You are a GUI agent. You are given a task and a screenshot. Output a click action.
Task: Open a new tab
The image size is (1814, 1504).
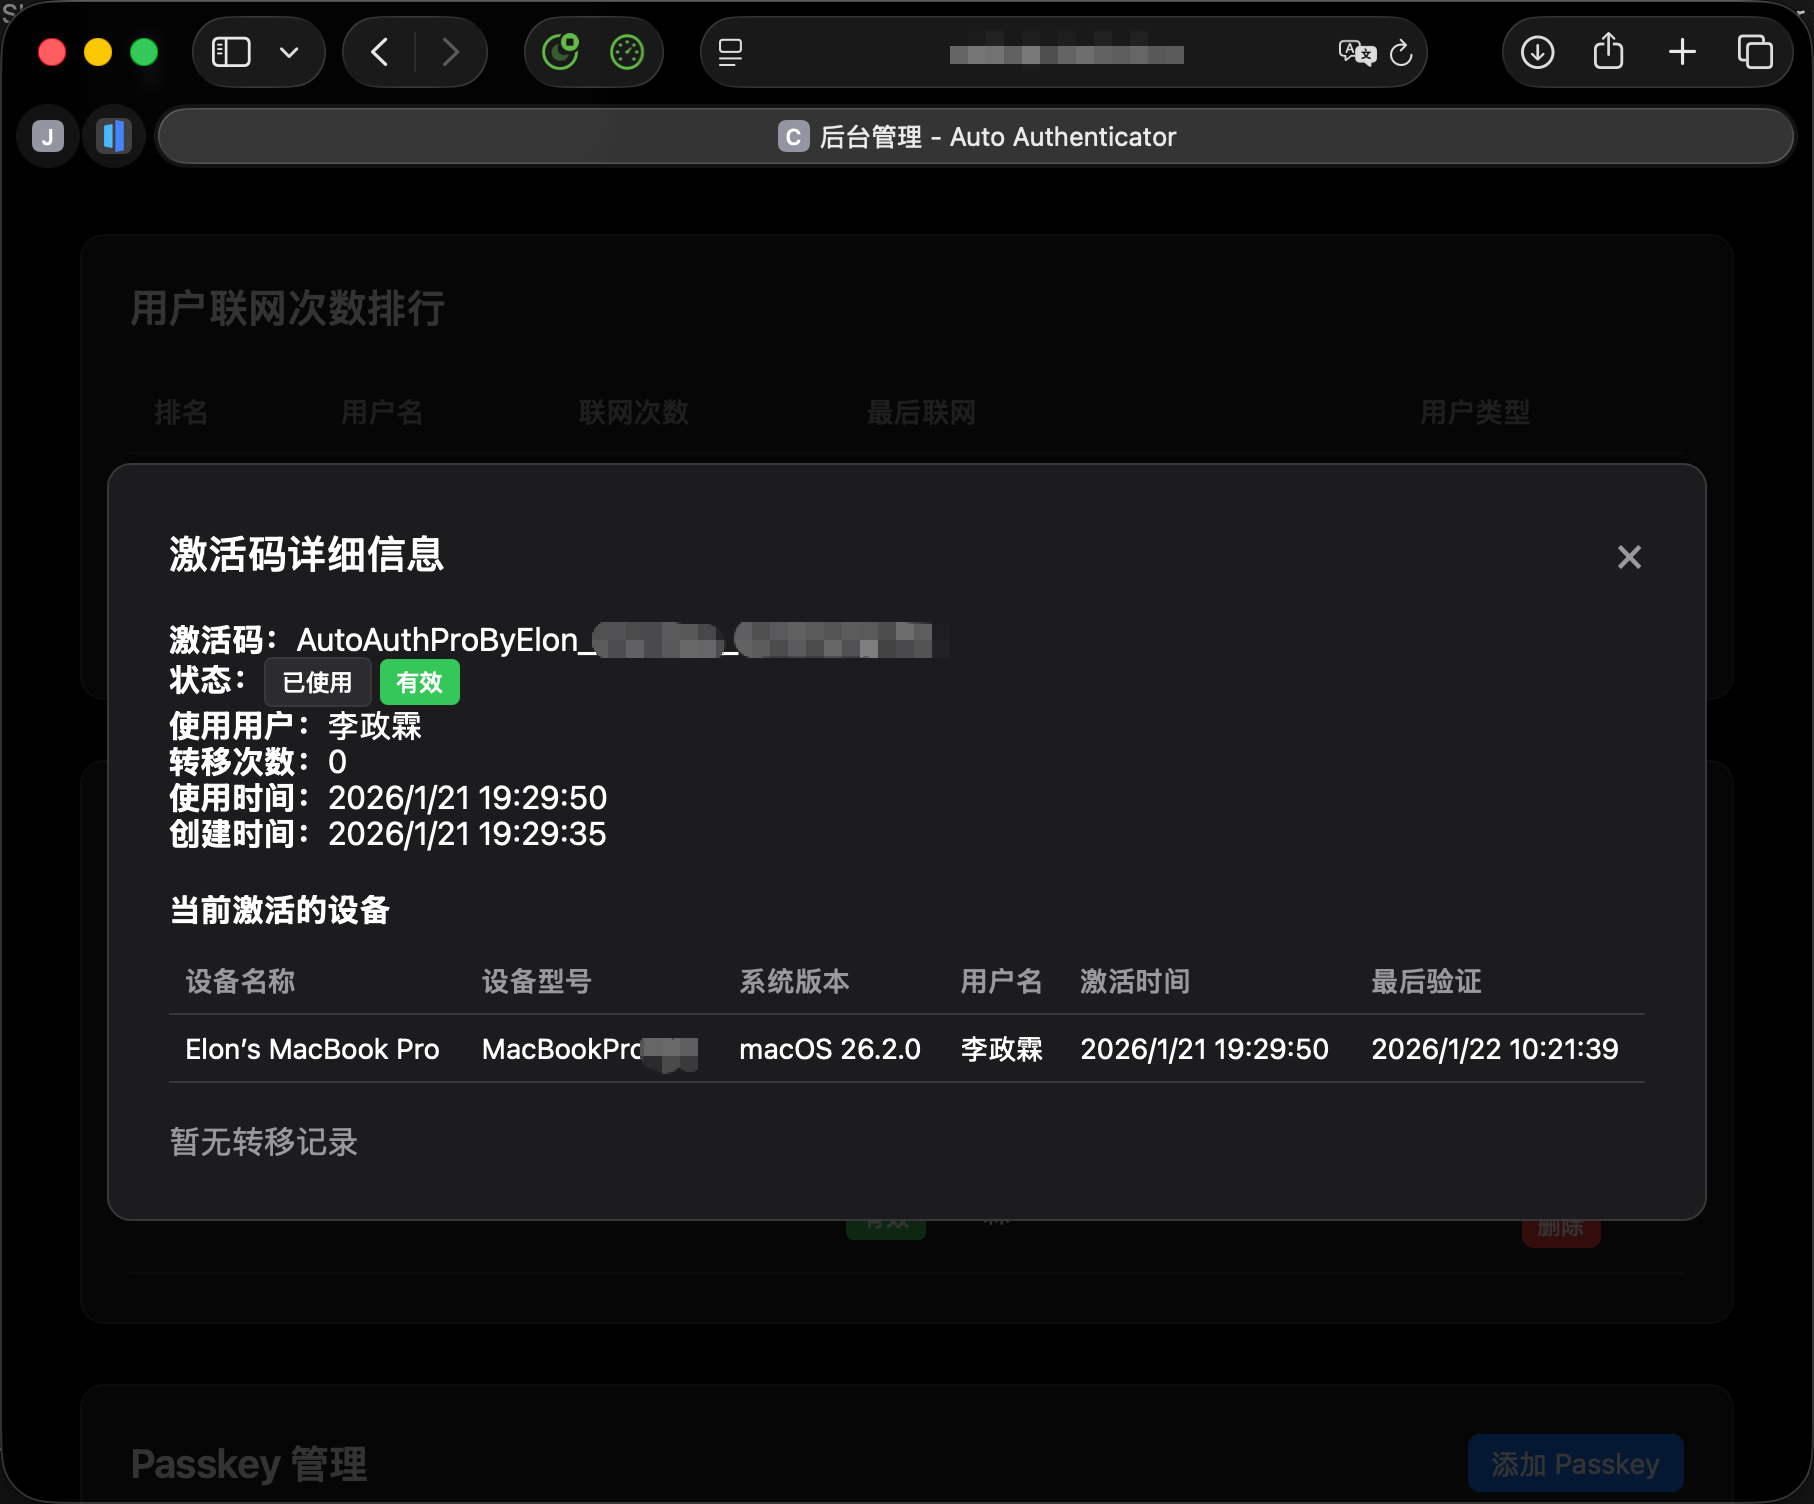pos(1682,52)
